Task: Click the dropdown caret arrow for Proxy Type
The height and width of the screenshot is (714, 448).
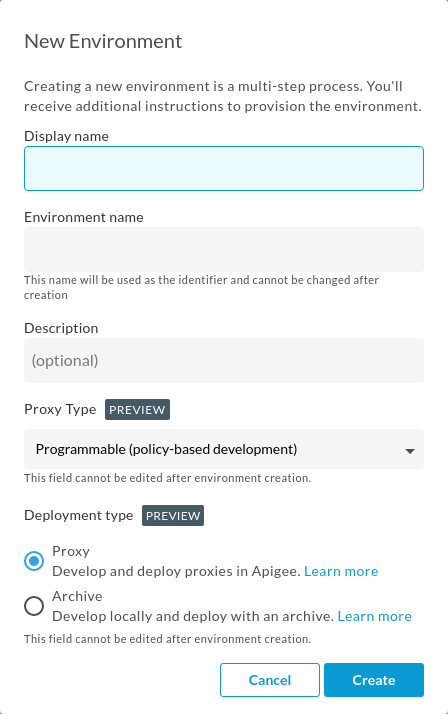Action: 410,451
